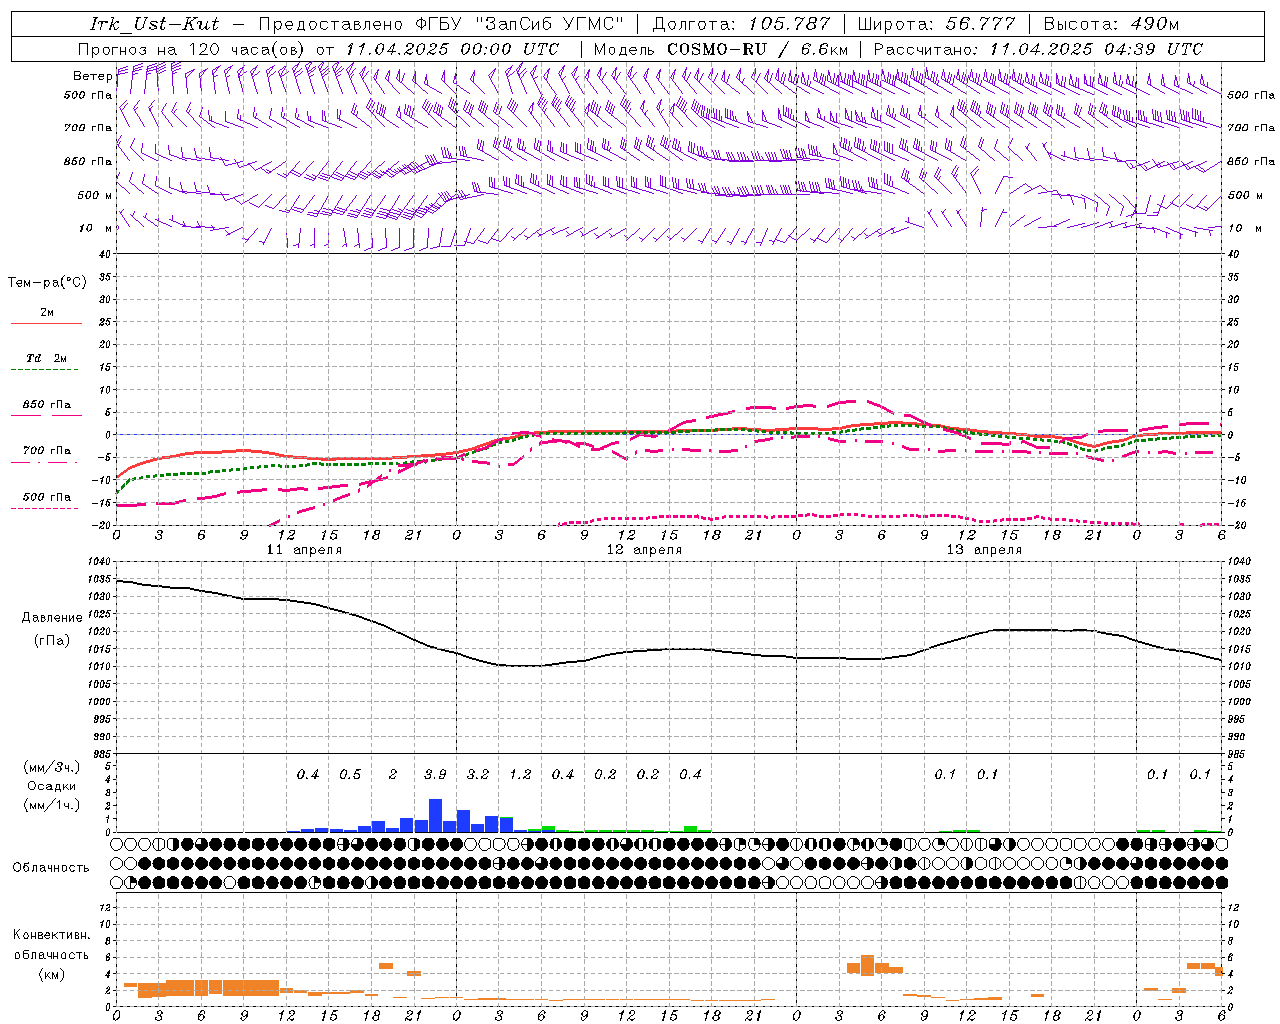
Task: Click the Конвективн. облачность label
Action: pyautogui.click(x=51, y=944)
